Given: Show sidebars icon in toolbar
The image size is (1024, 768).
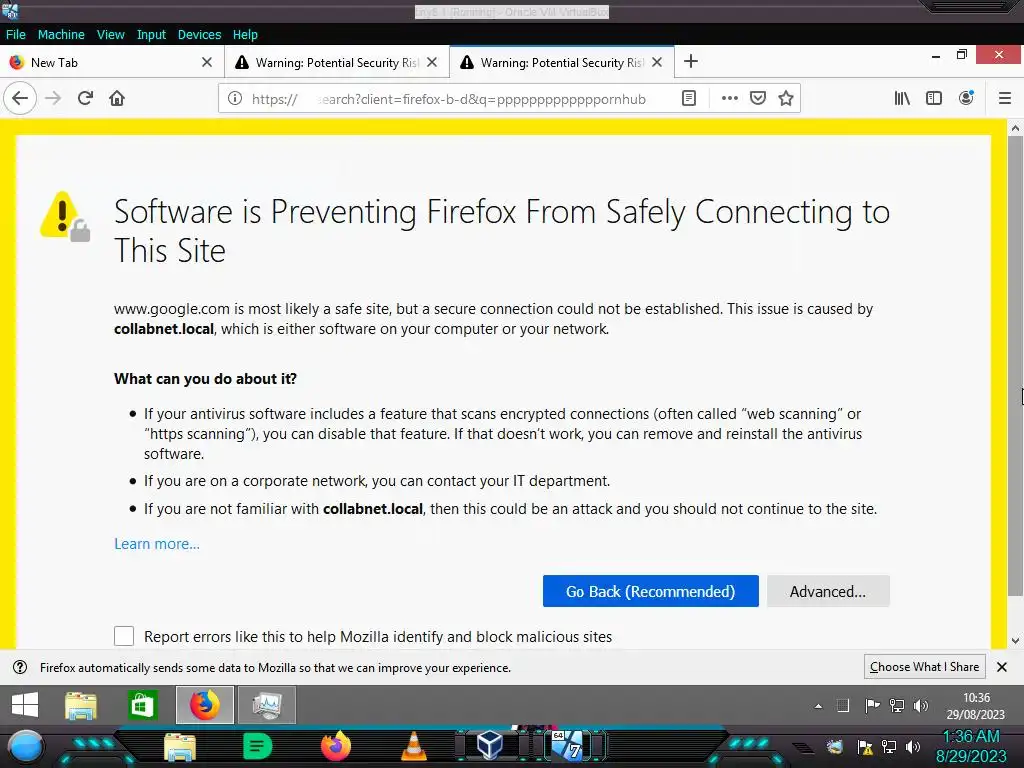Looking at the screenshot, I should [x=934, y=99].
